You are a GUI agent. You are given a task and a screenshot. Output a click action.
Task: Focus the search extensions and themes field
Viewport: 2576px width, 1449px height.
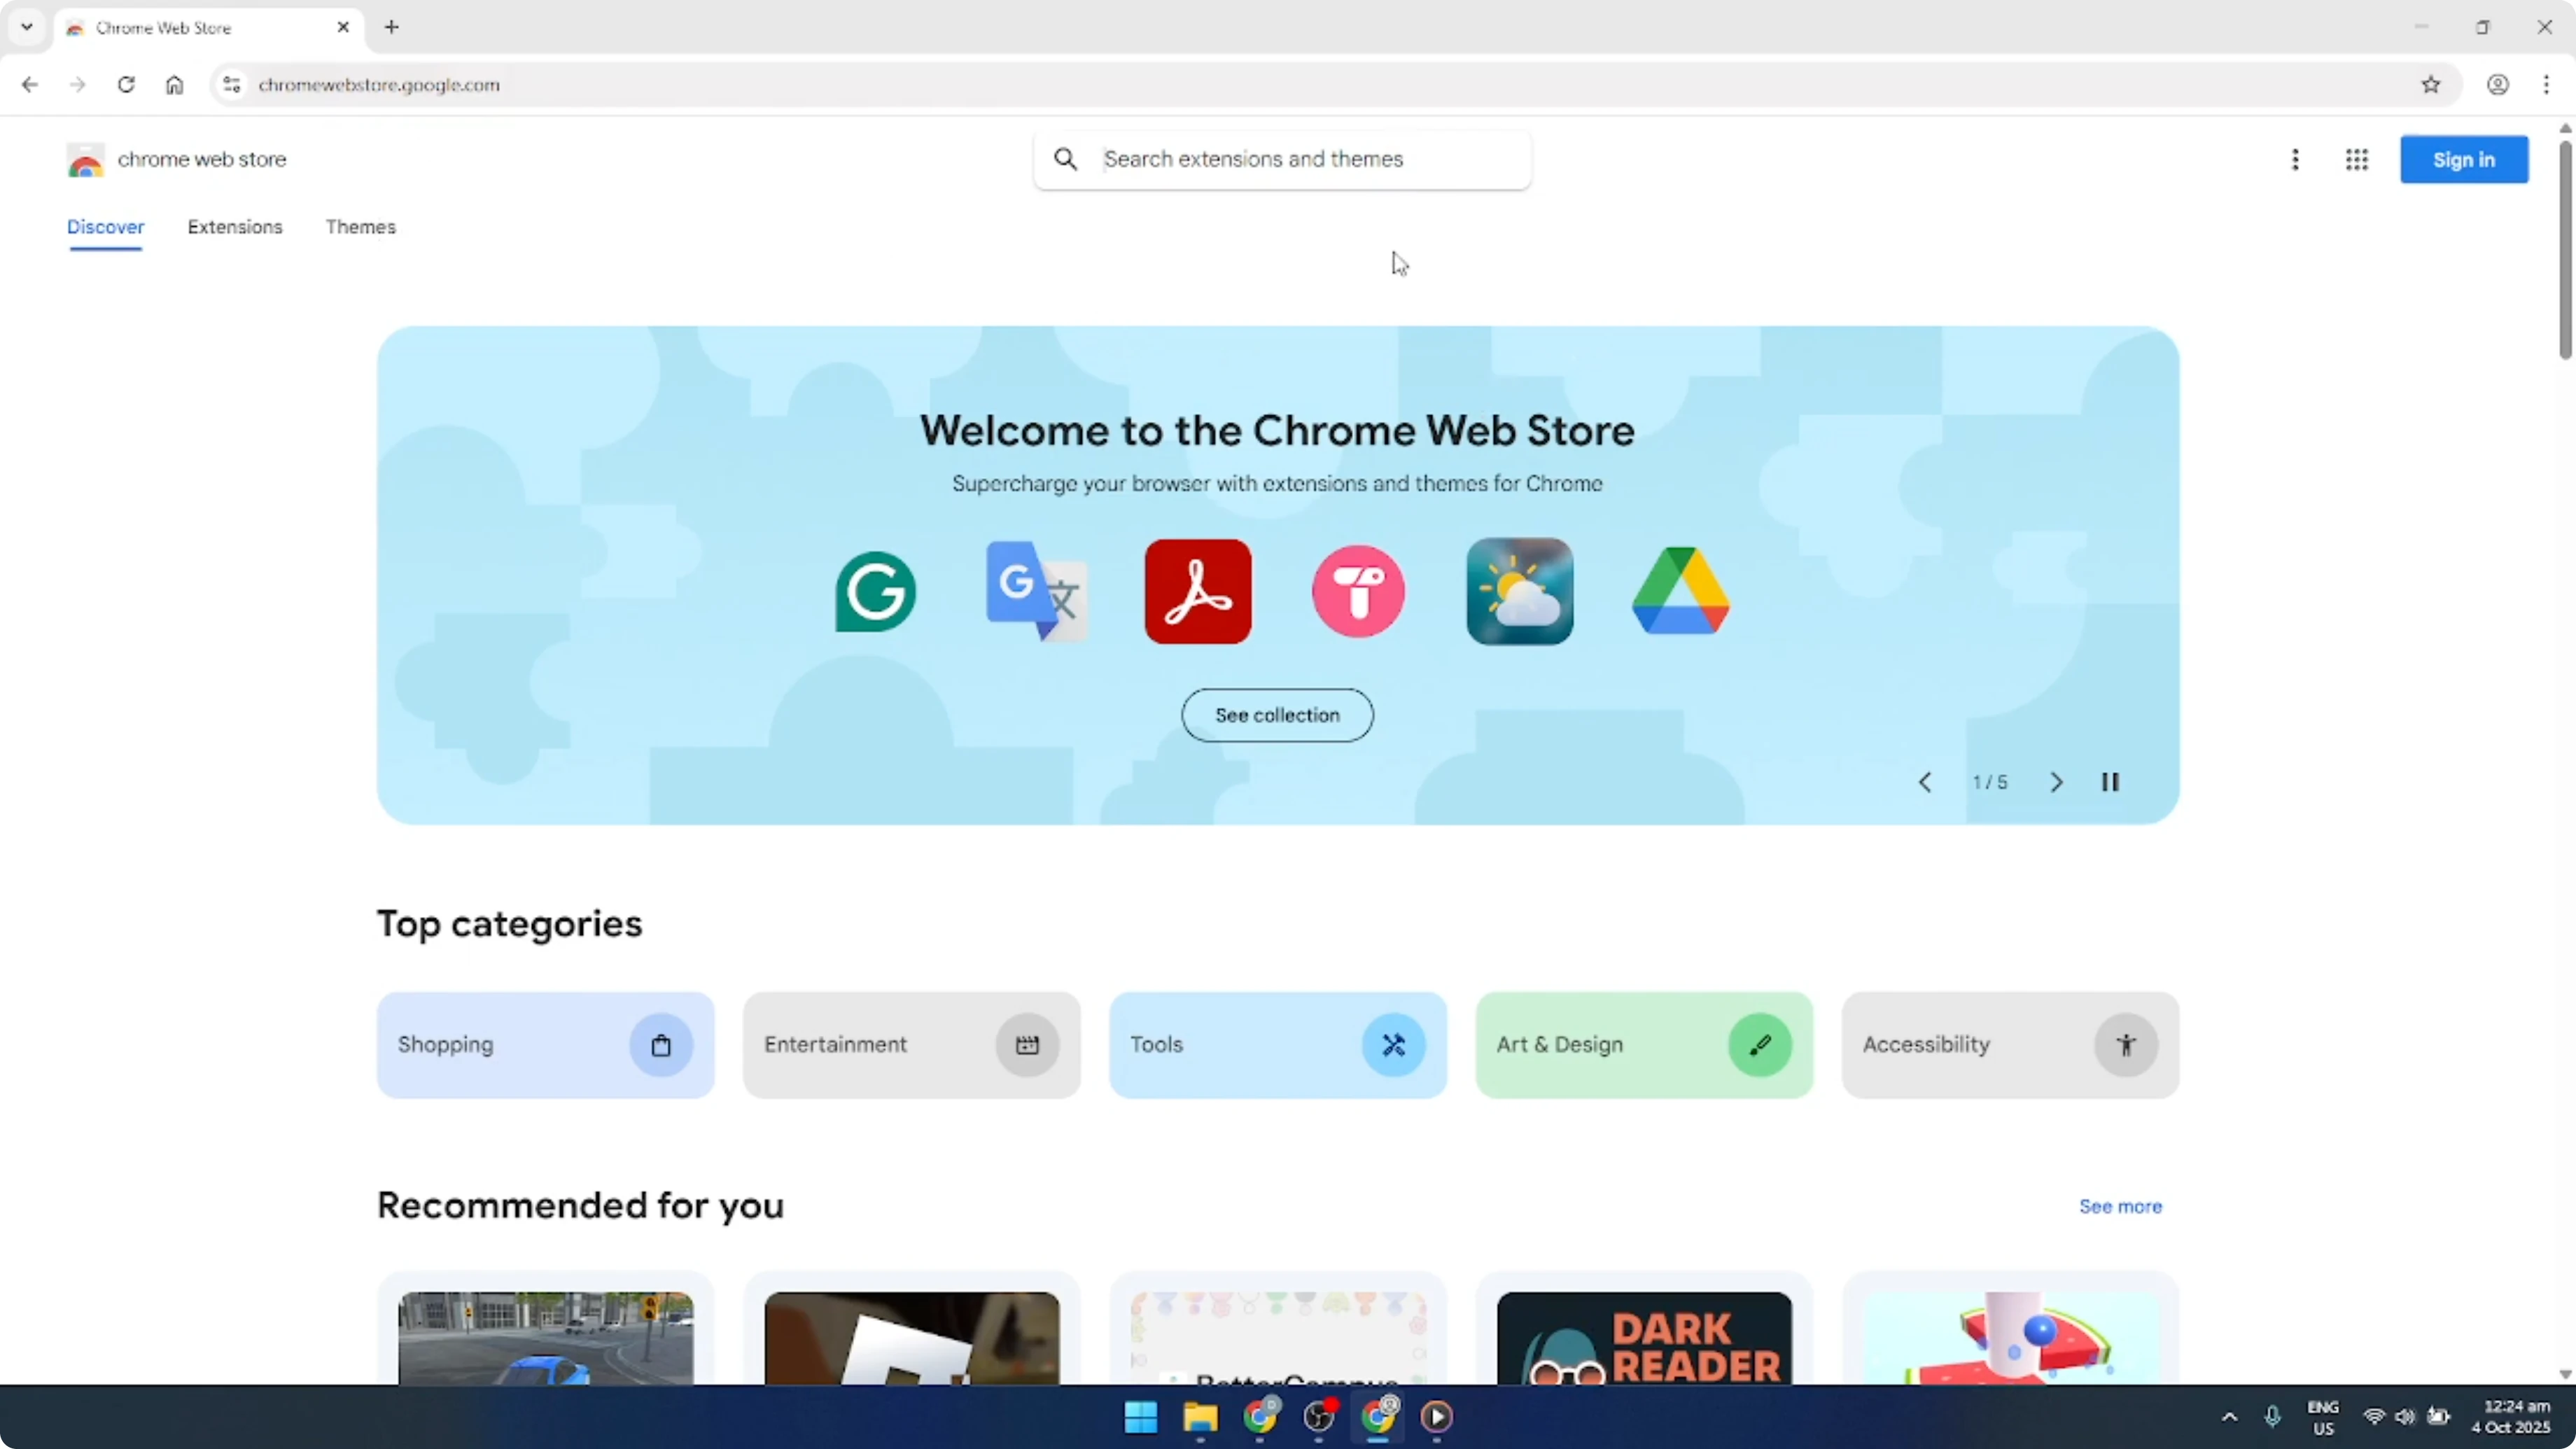[x=1282, y=160]
